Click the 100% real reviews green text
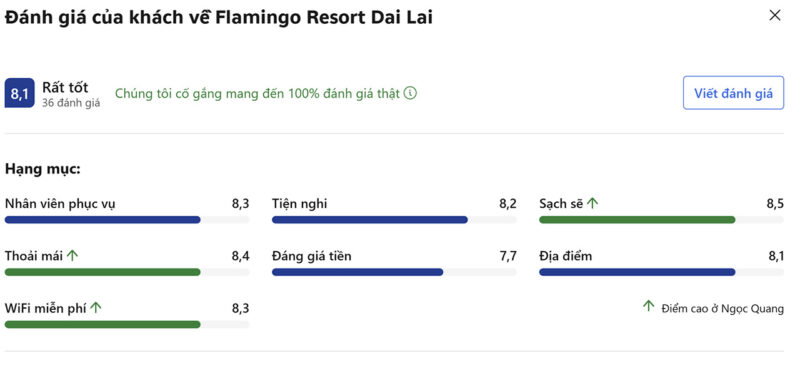The width and height of the screenshot is (800, 368). [257, 94]
